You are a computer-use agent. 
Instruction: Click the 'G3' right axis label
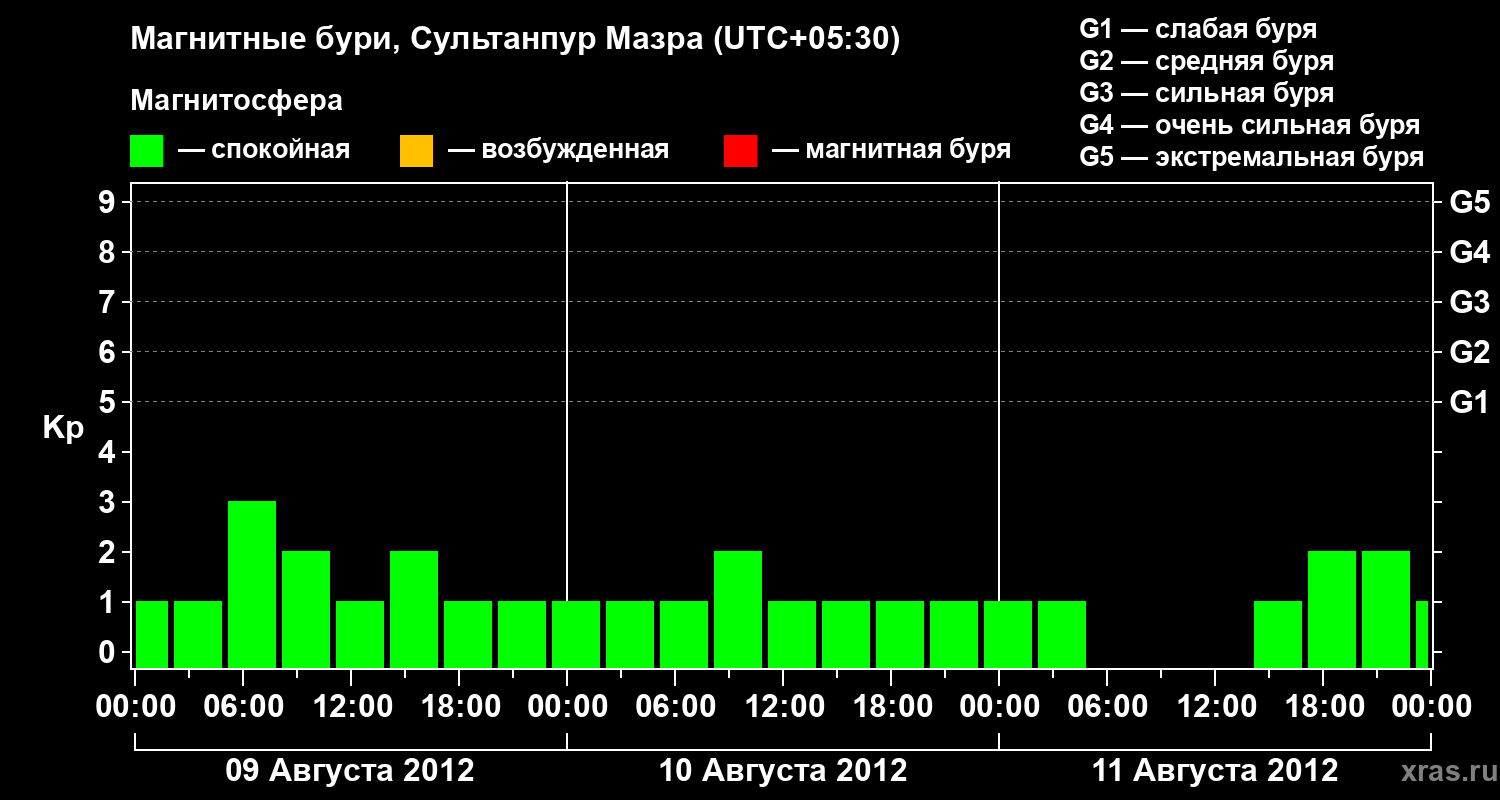click(x=1470, y=302)
